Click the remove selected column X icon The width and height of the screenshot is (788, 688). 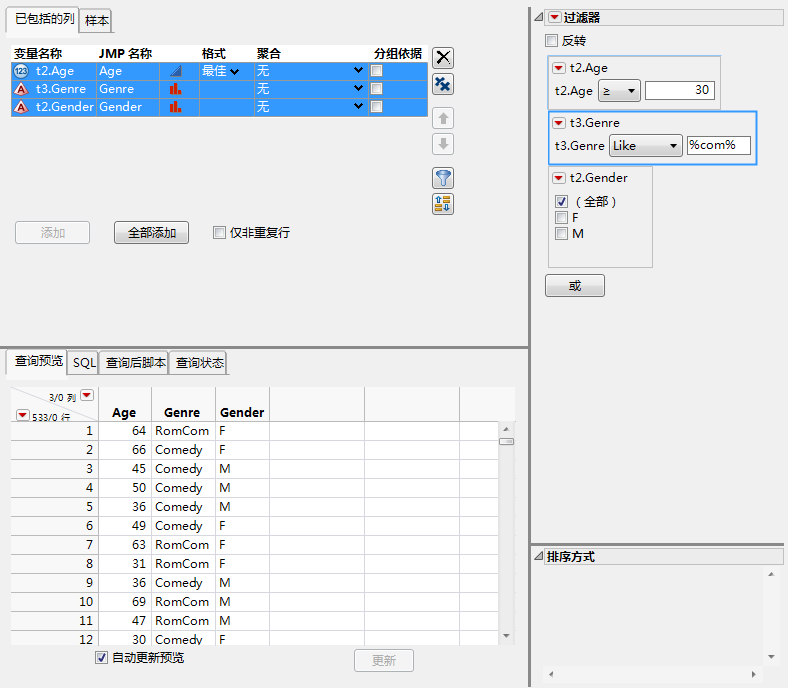tap(443, 57)
